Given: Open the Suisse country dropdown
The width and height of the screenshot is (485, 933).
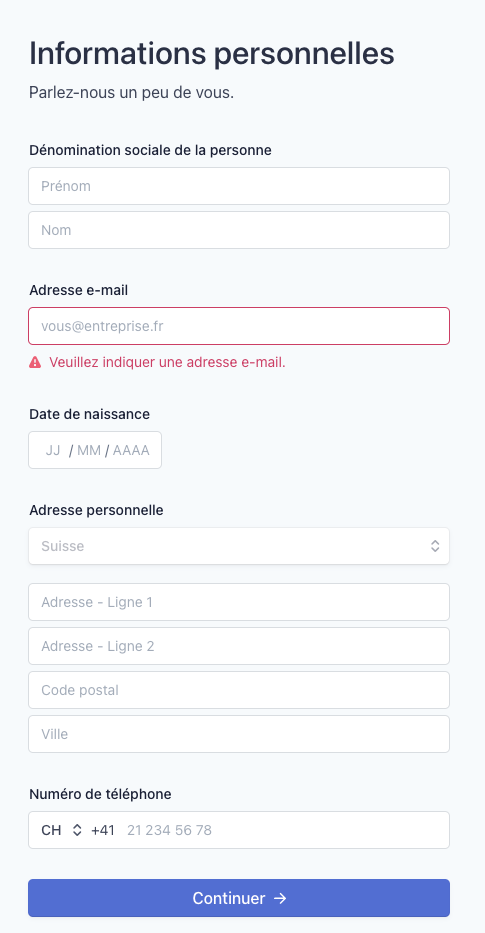Looking at the screenshot, I should [239, 546].
